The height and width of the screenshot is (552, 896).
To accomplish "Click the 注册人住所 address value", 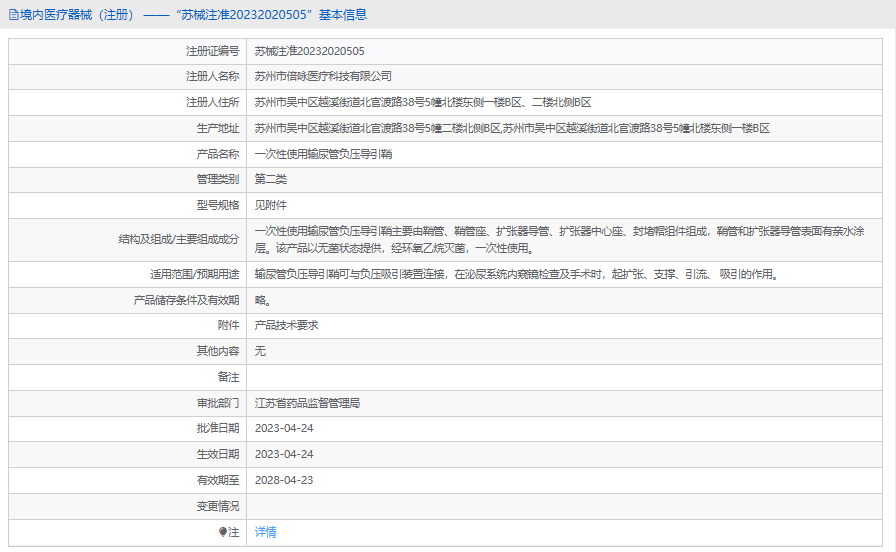I will pyautogui.click(x=422, y=102).
